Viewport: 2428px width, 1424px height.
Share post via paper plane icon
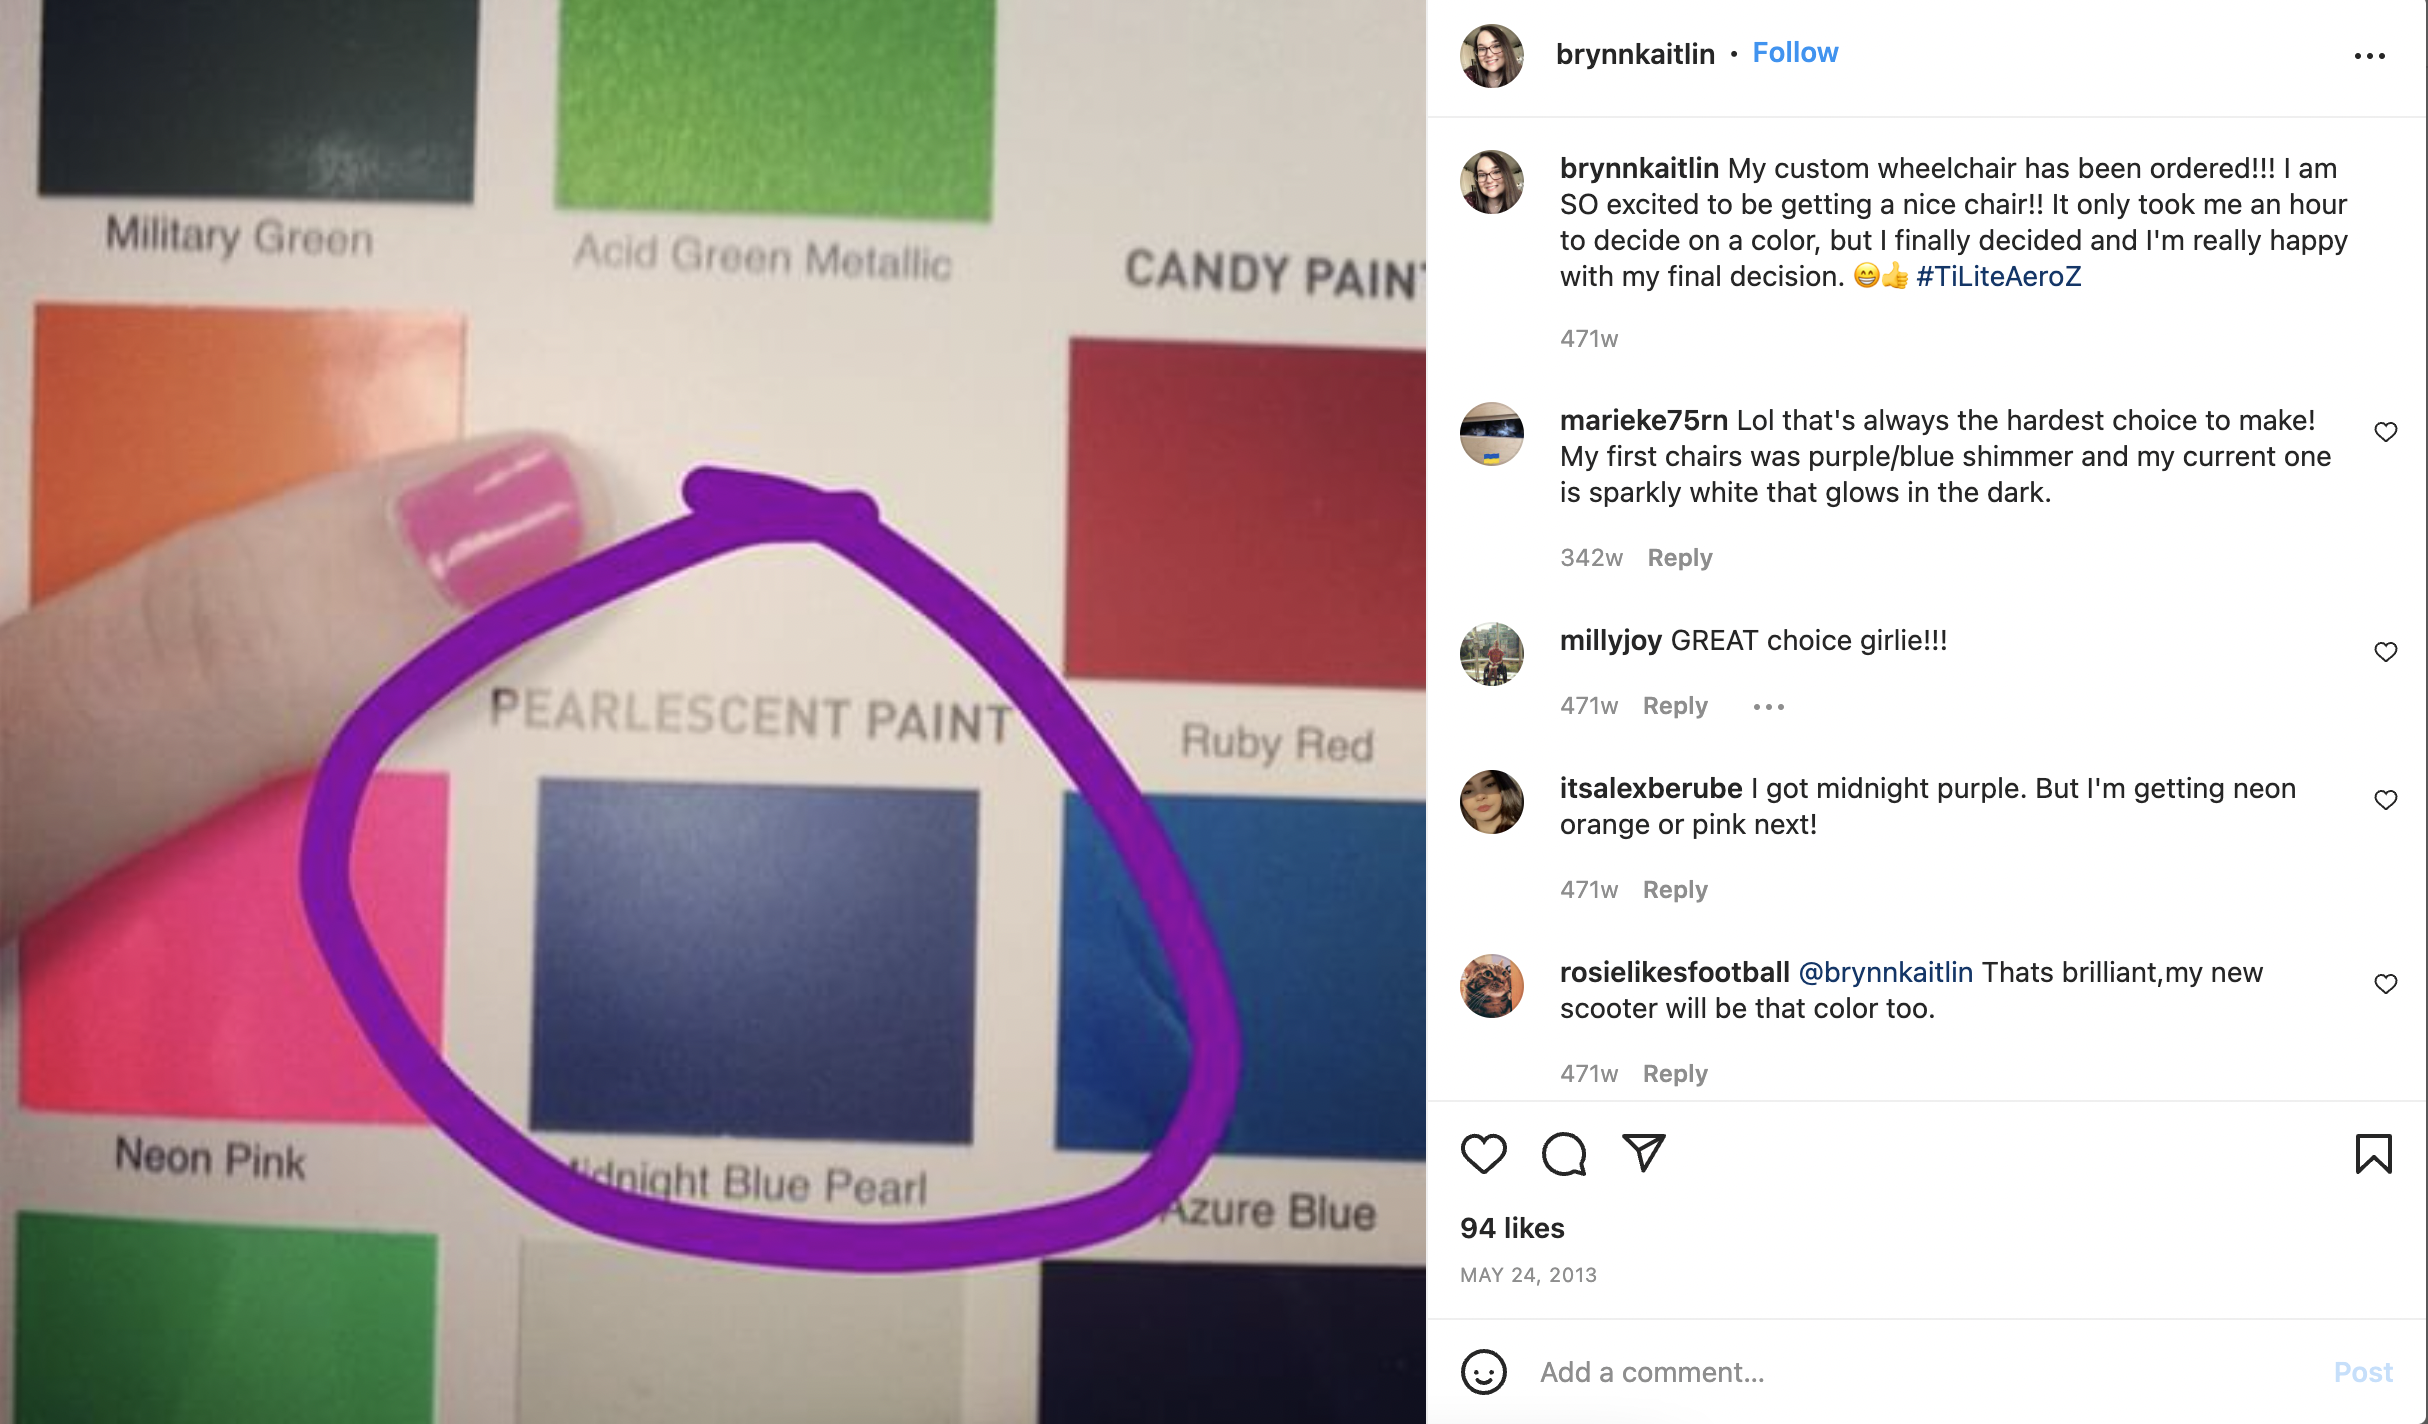(x=1643, y=1153)
